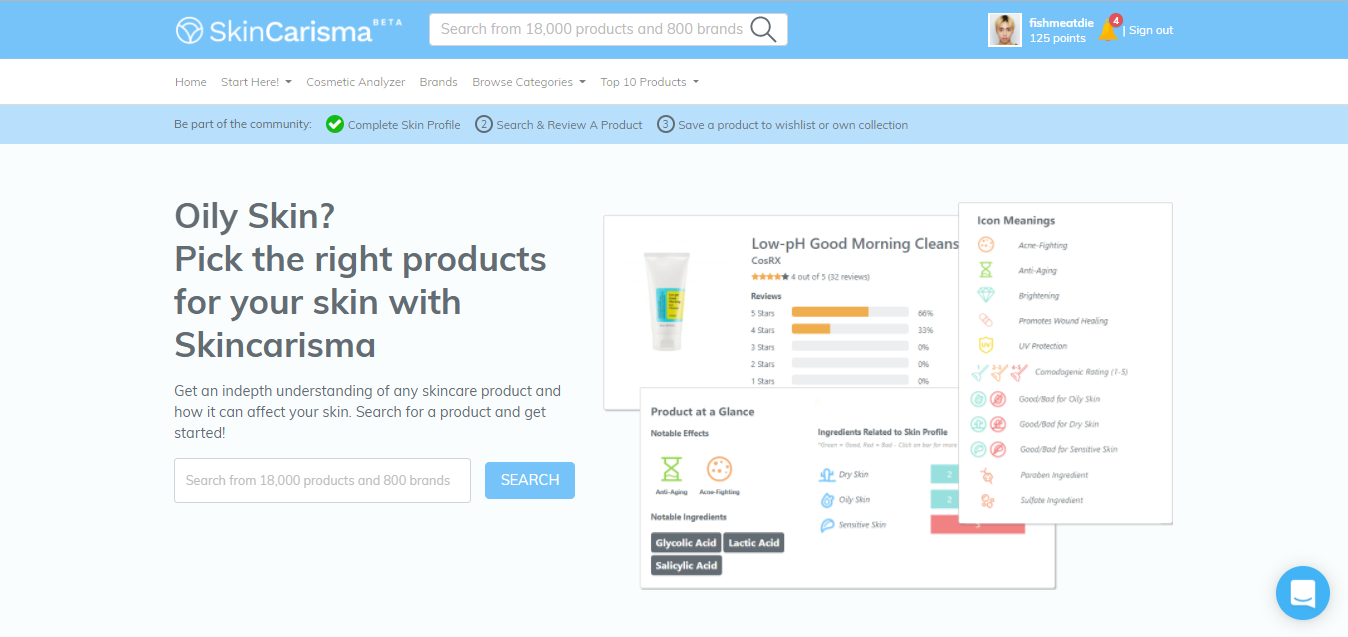Click the green Complete Skin Profile checkmark
Image resolution: width=1348 pixels, height=637 pixels.
(335, 124)
